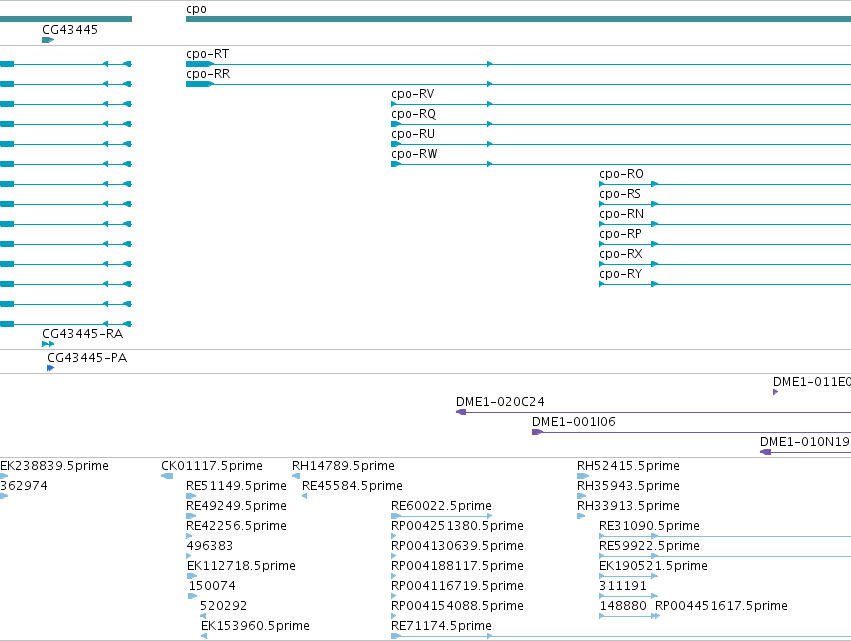
Task: Click the cpo-RT first exon block
Action: (200, 64)
